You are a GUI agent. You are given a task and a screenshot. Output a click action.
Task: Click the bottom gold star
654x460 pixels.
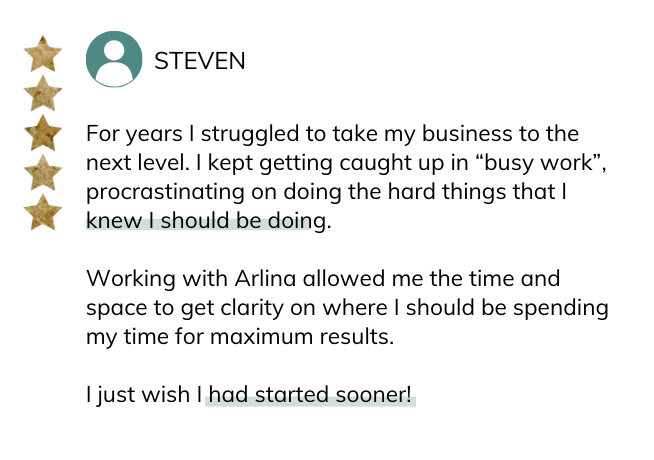coord(42,212)
